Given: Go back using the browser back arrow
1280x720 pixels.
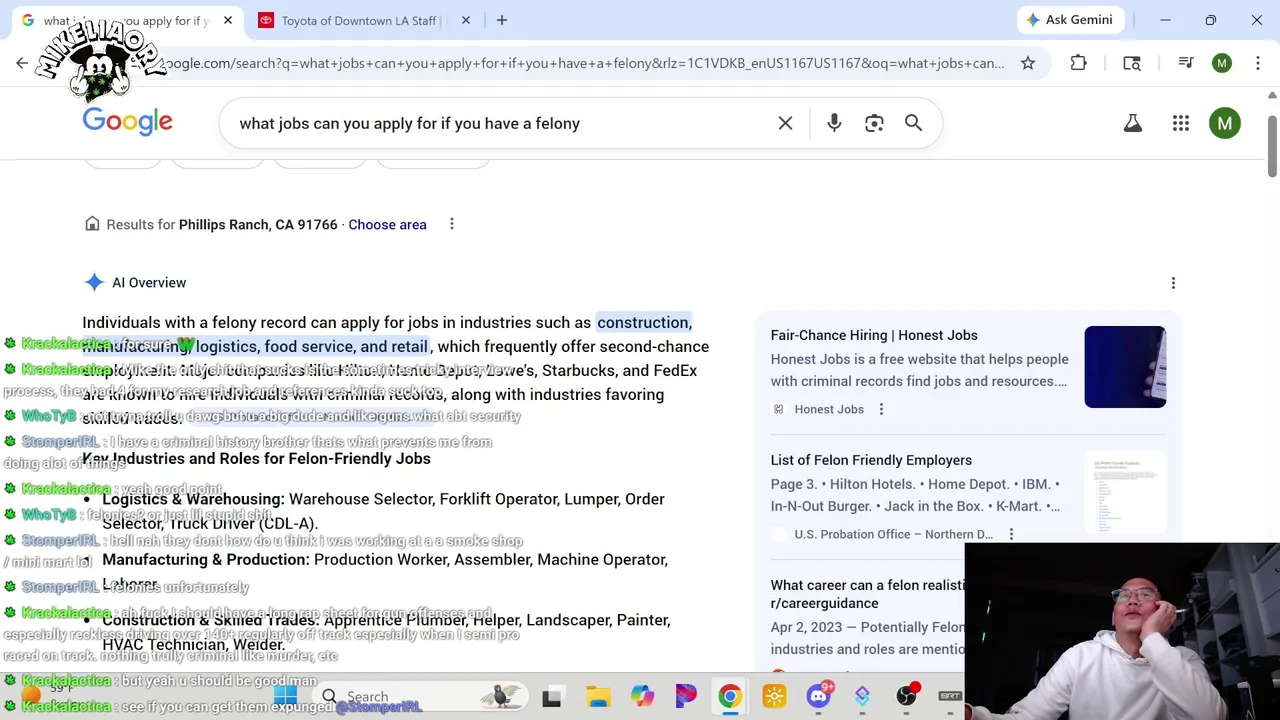Looking at the screenshot, I should coord(22,63).
